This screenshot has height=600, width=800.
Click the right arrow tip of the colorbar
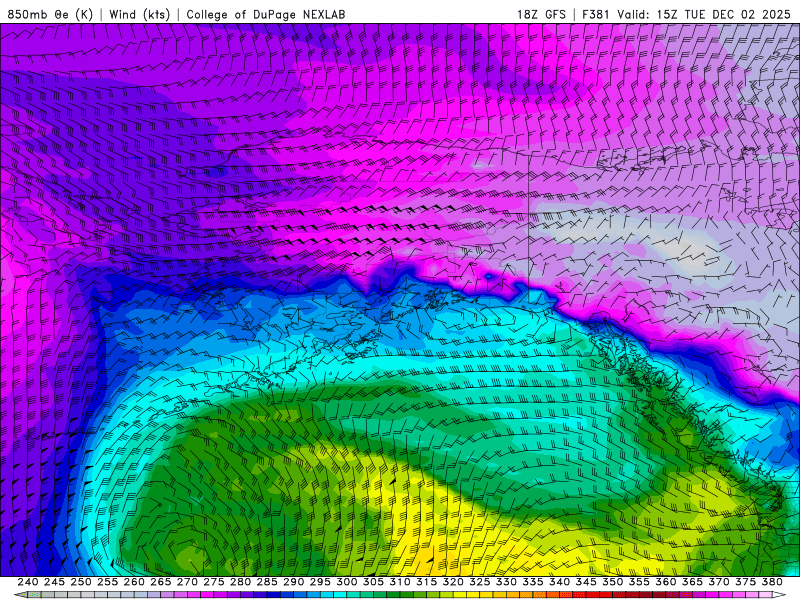pos(781,594)
